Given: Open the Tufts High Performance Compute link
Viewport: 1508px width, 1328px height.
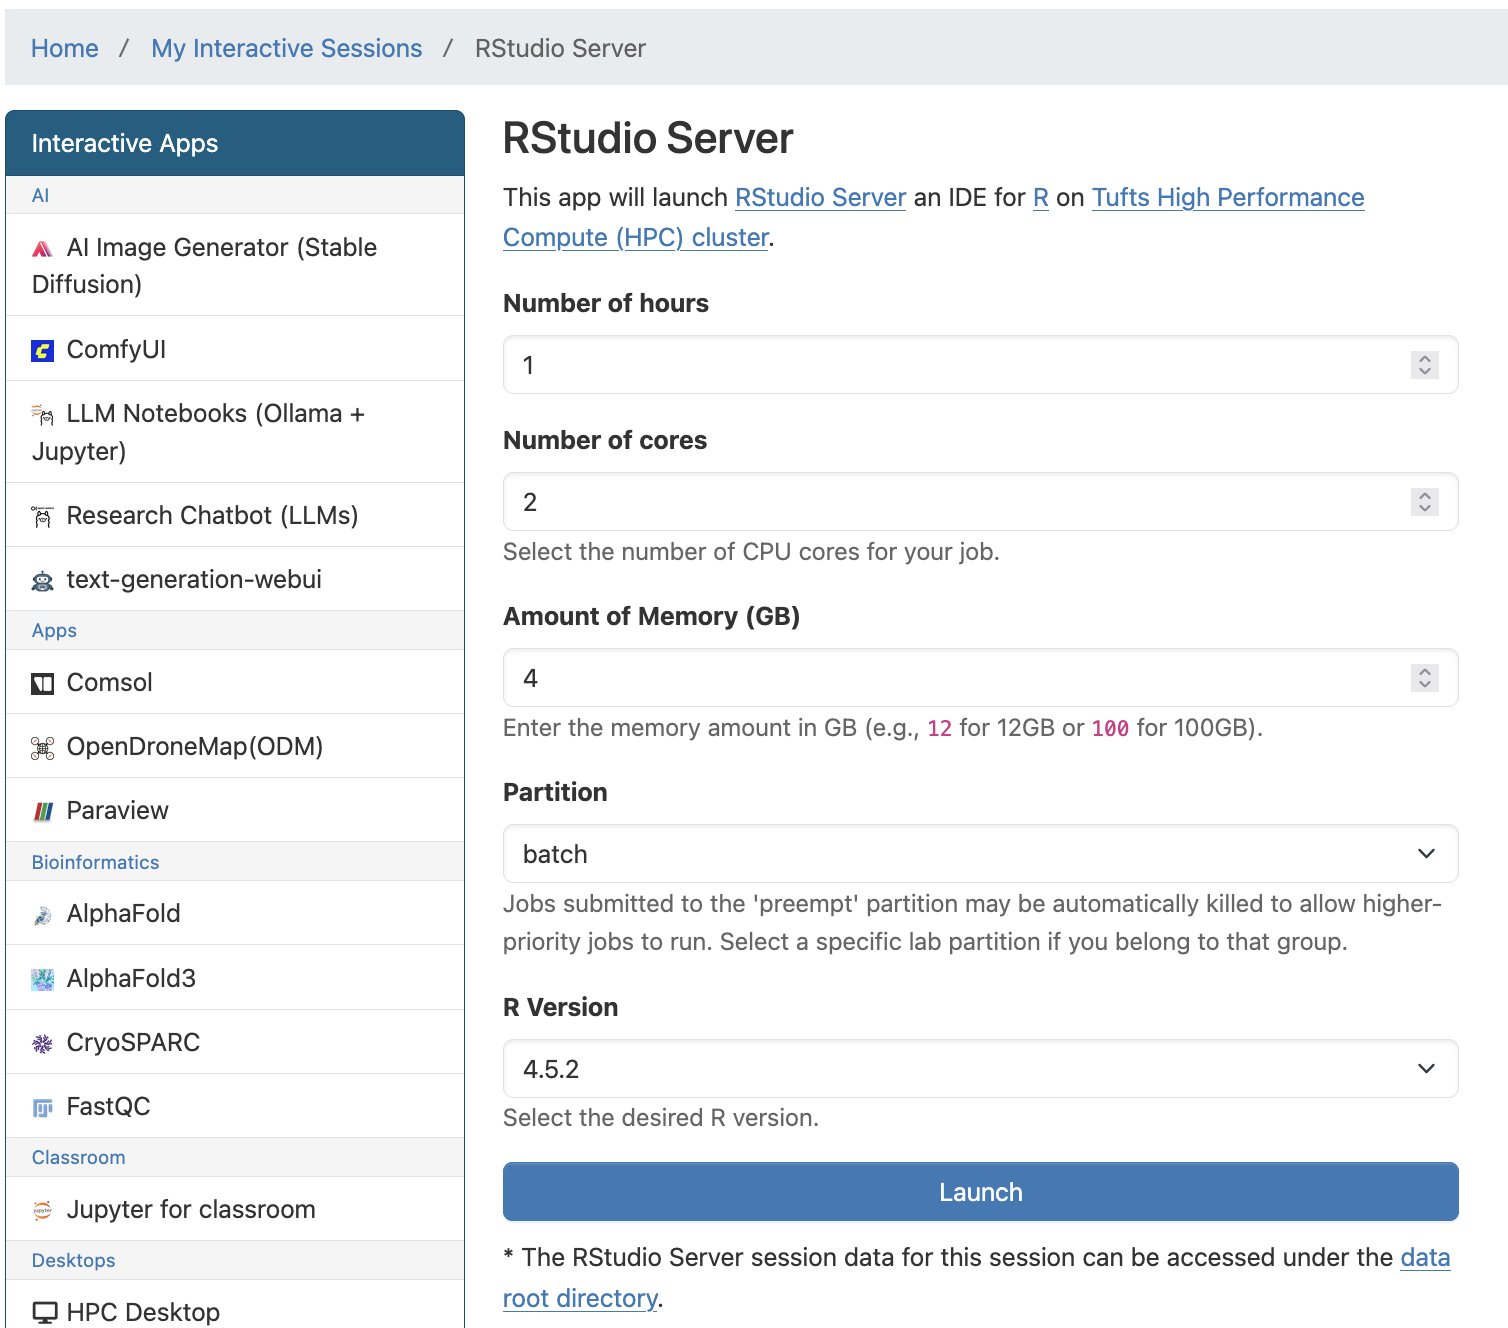Looking at the screenshot, I should (x=1228, y=197).
